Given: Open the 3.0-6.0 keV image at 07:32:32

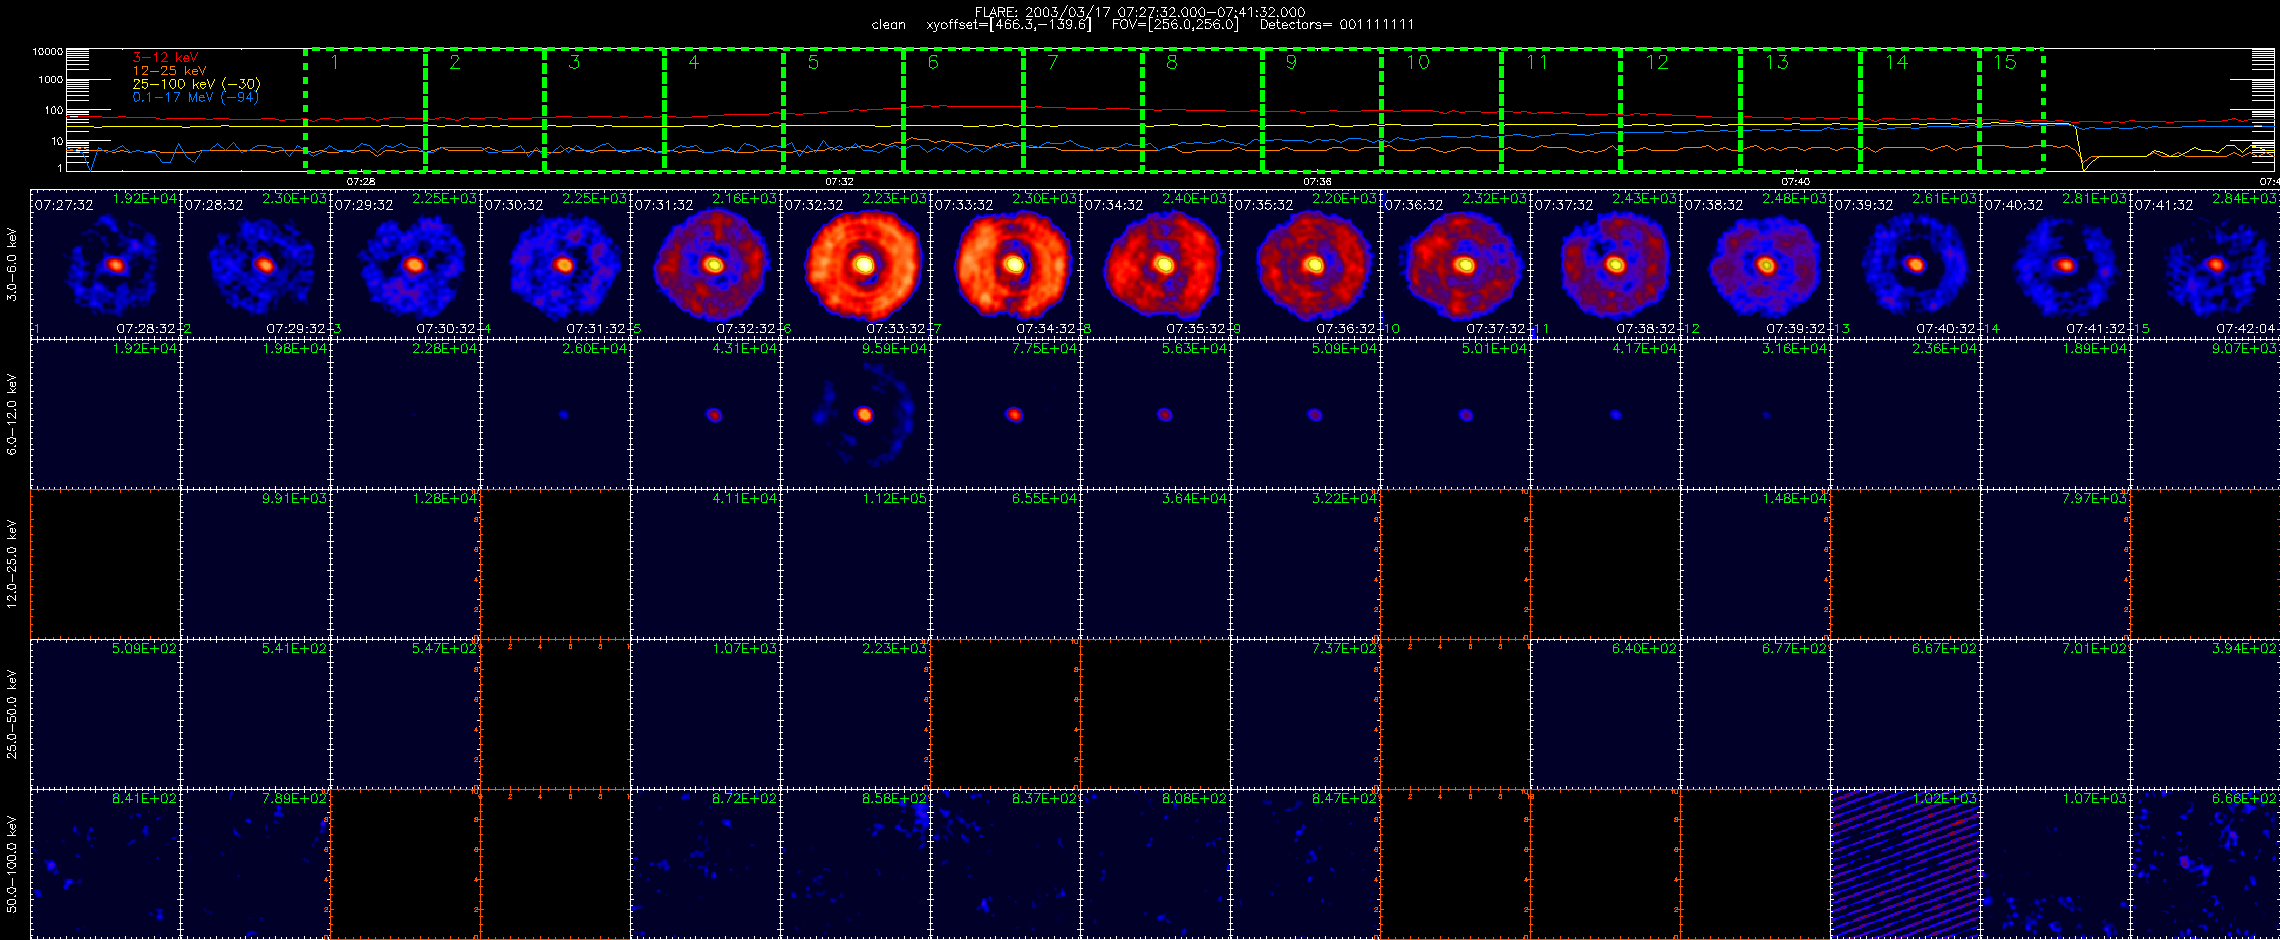Looking at the screenshot, I should pyautogui.click(x=855, y=264).
